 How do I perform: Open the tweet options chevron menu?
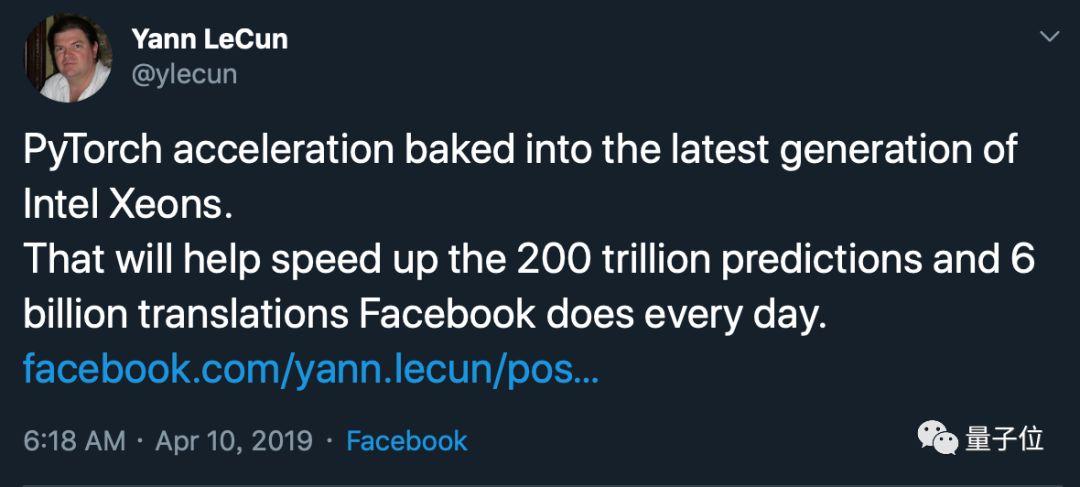pyautogui.click(x=1049, y=37)
